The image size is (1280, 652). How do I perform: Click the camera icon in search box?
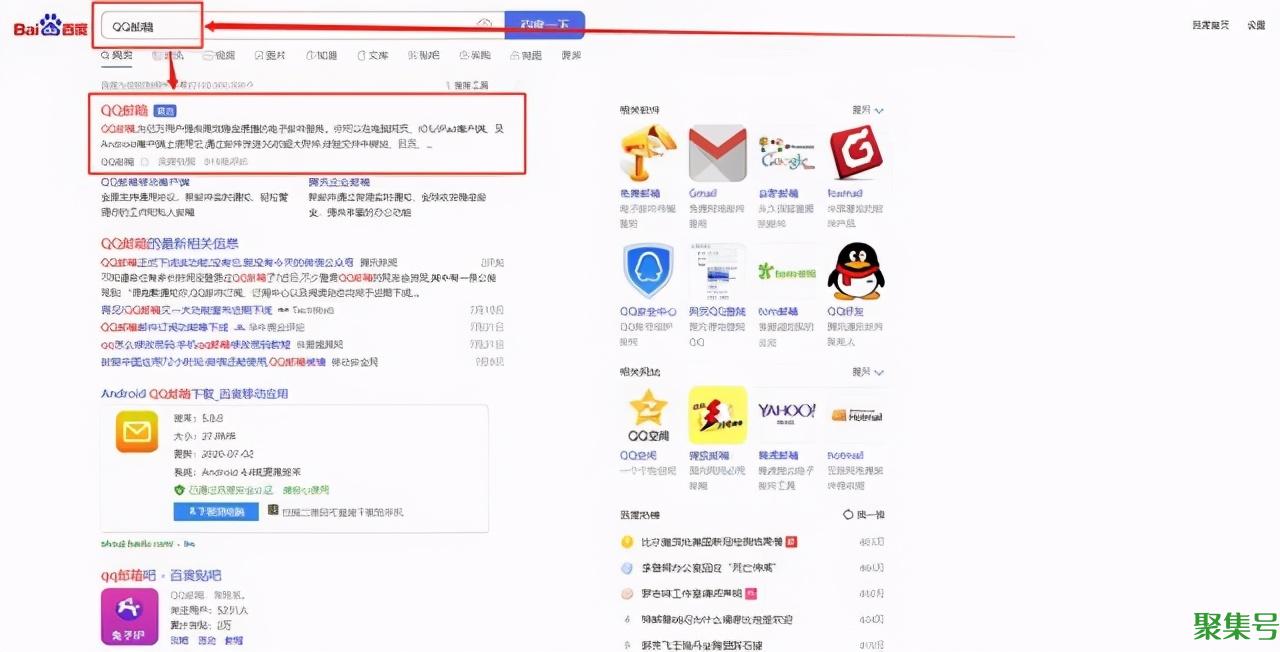point(485,25)
